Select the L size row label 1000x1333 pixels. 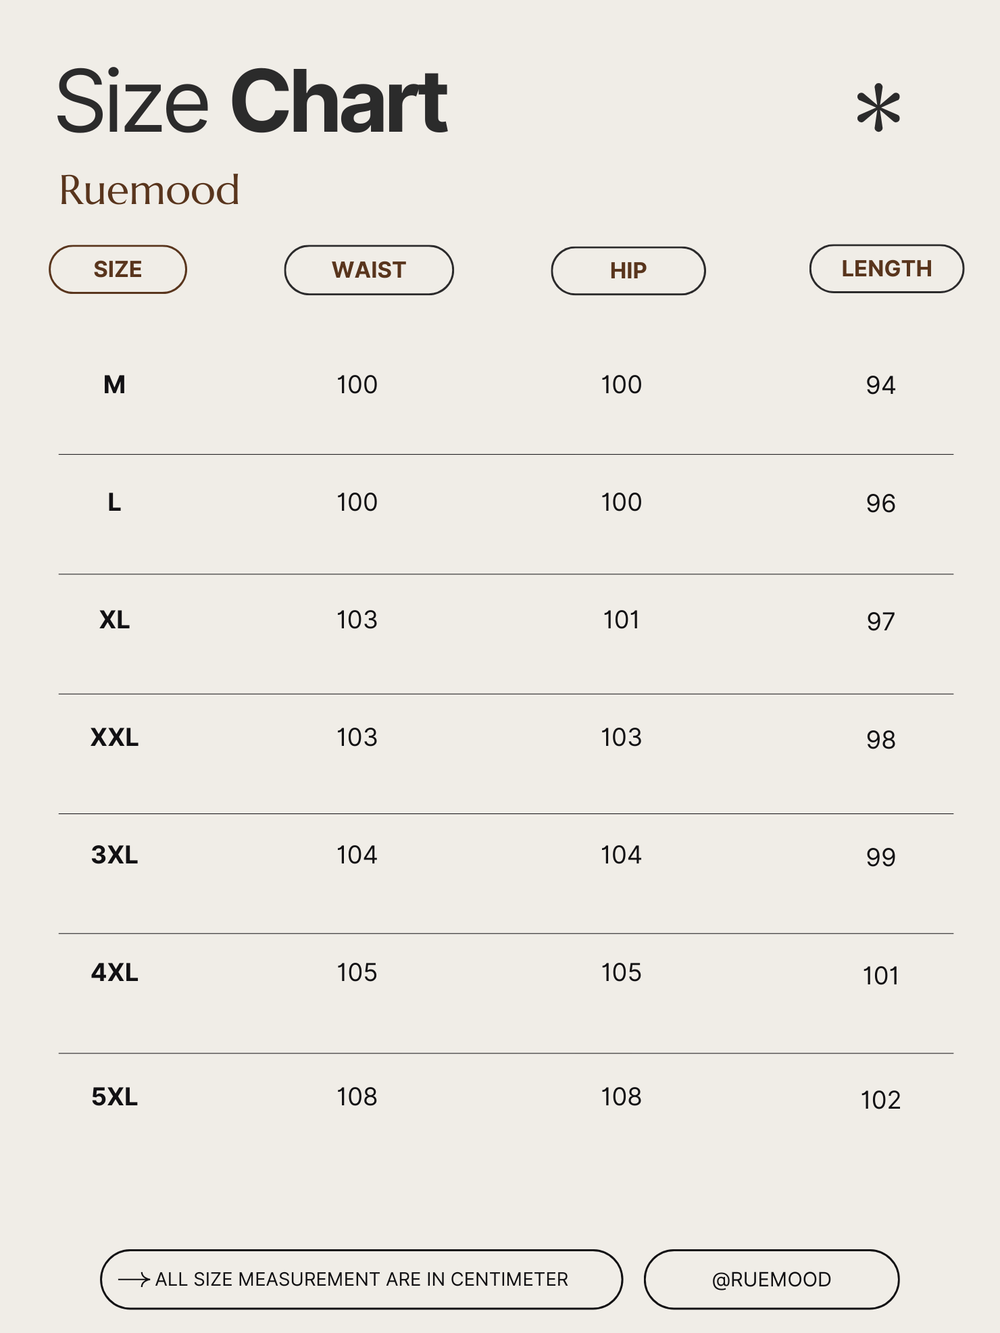pyautogui.click(x=114, y=502)
